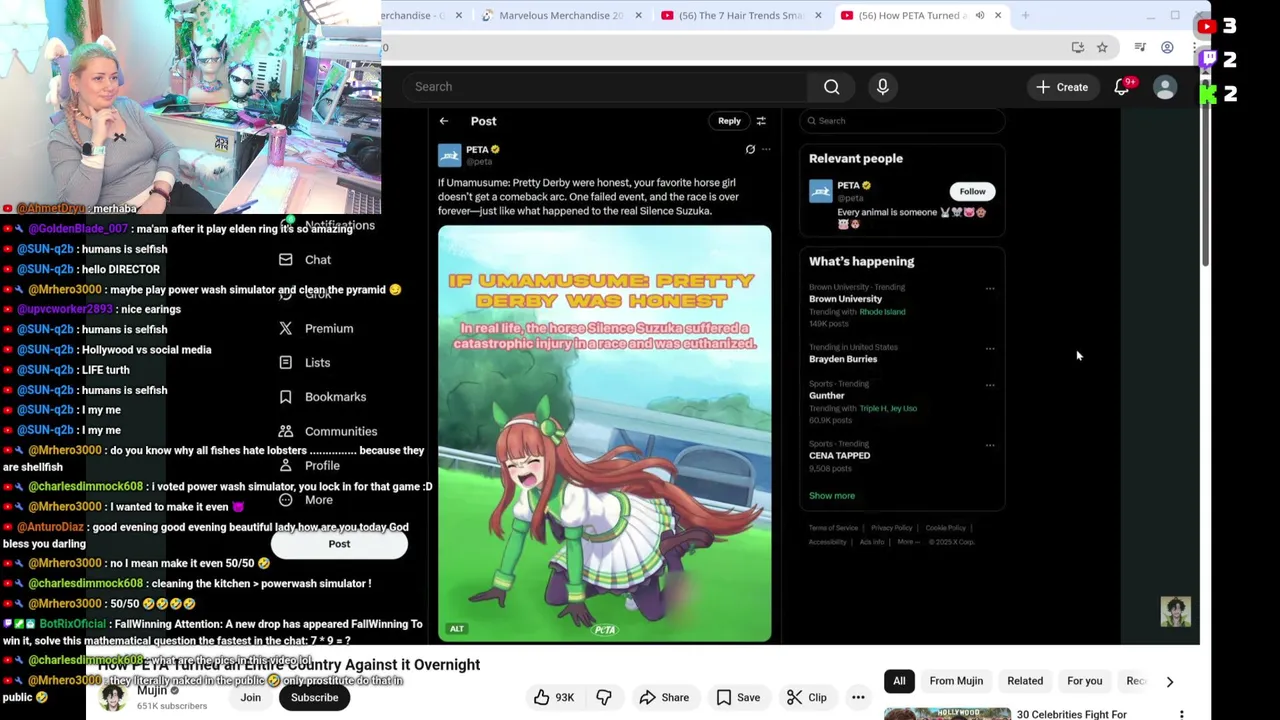Clip the video with scissors button

[x=806, y=698]
